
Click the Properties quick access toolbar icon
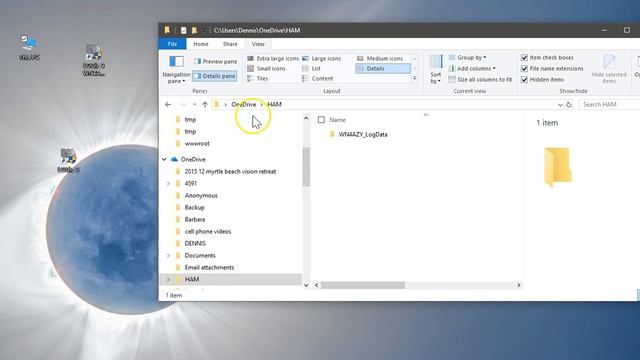pyautogui.click(x=183, y=30)
